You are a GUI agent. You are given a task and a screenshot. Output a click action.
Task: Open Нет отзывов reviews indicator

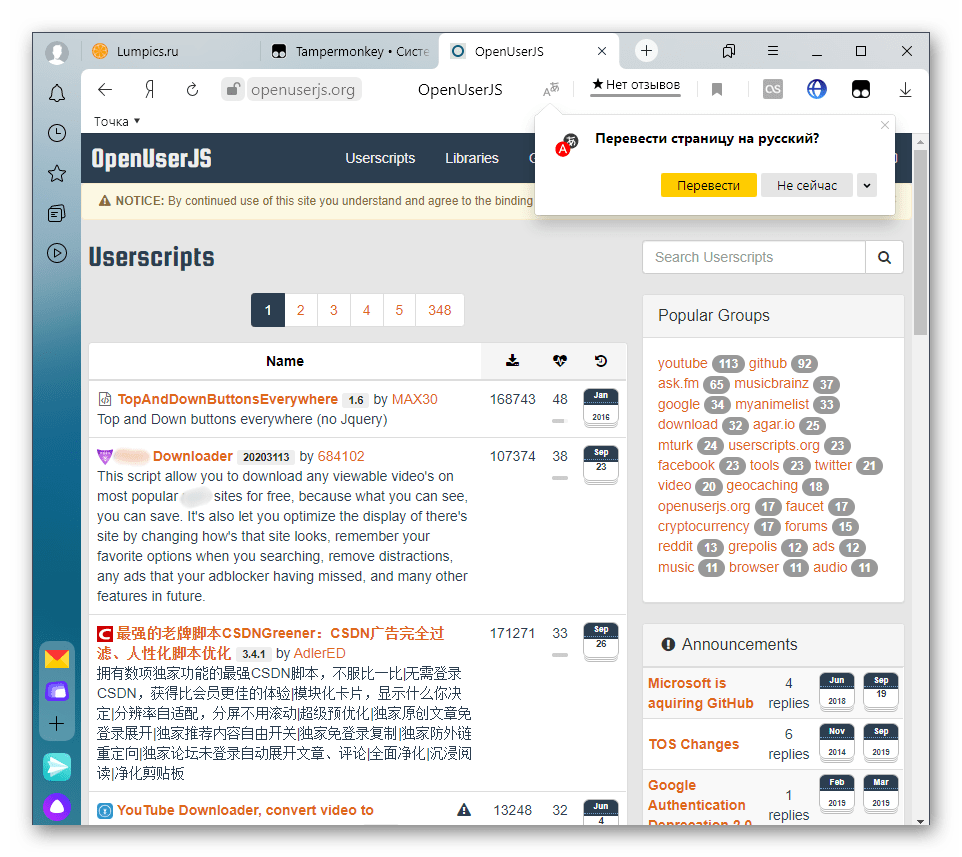tap(636, 85)
